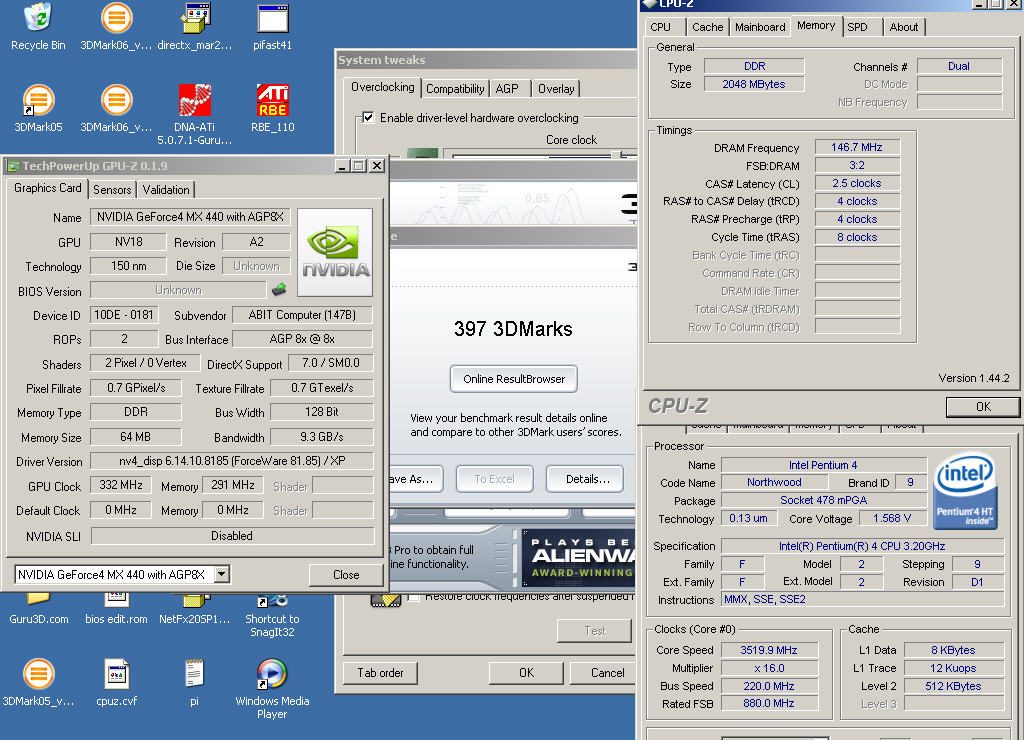Toggle Enable driver-level hardware overclocking checkbox
The width and height of the screenshot is (1024, 740).
point(368,118)
